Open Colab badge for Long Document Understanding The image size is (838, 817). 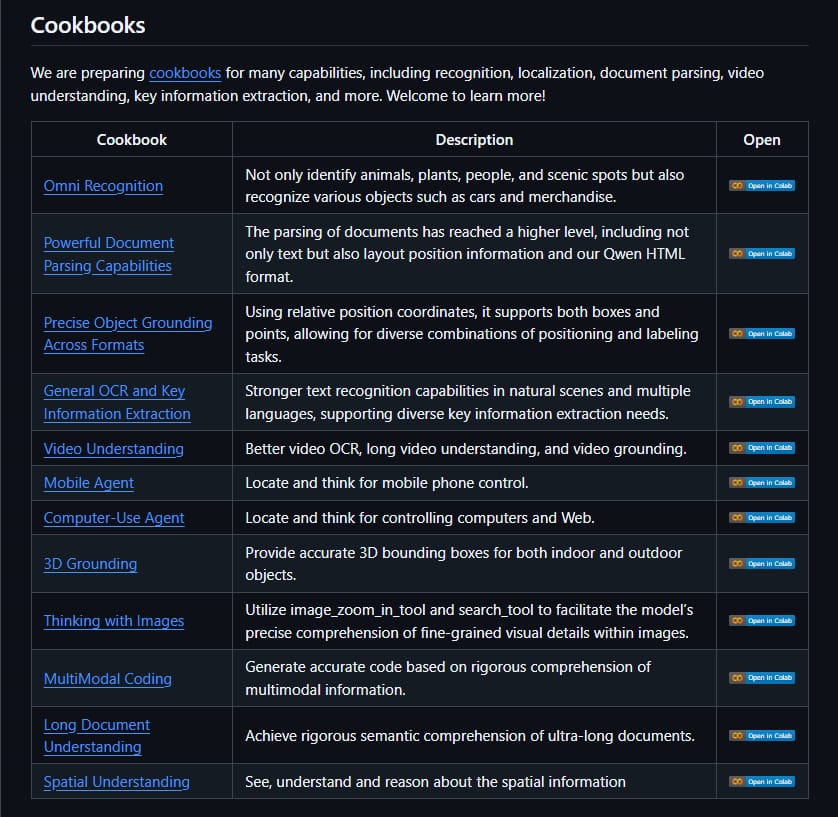point(762,736)
